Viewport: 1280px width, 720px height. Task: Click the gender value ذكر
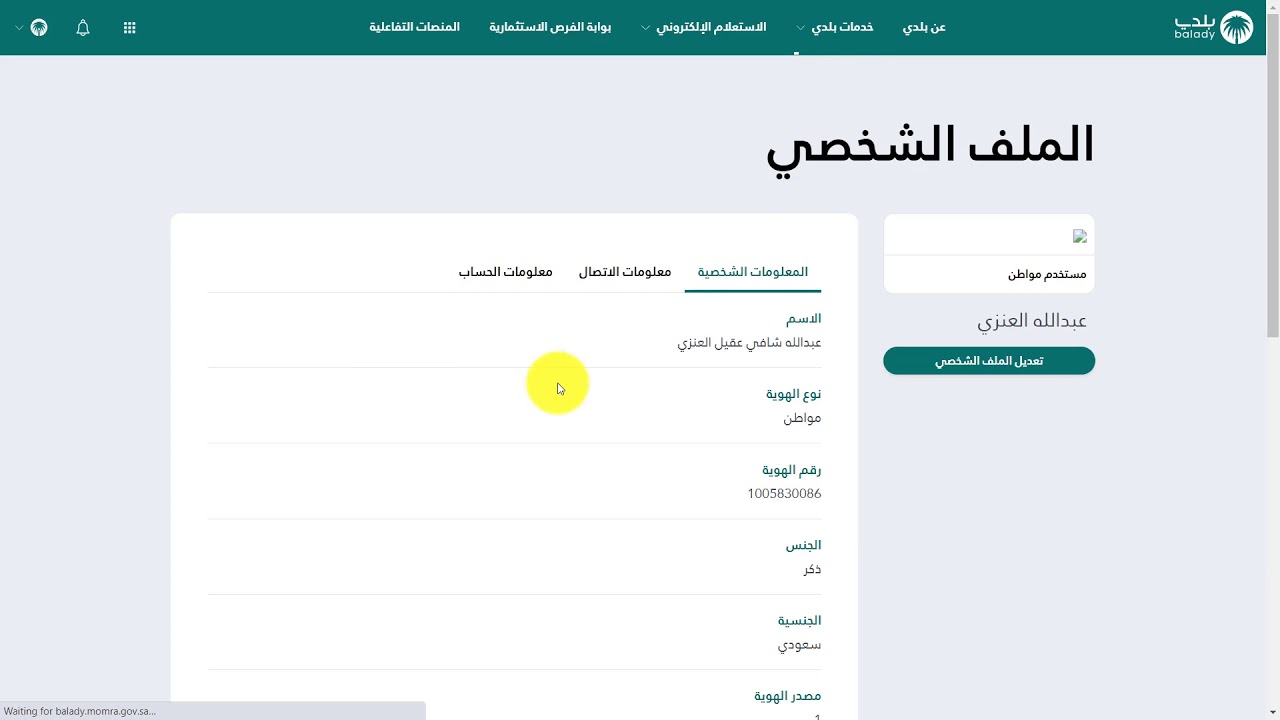tap(812, 569)
